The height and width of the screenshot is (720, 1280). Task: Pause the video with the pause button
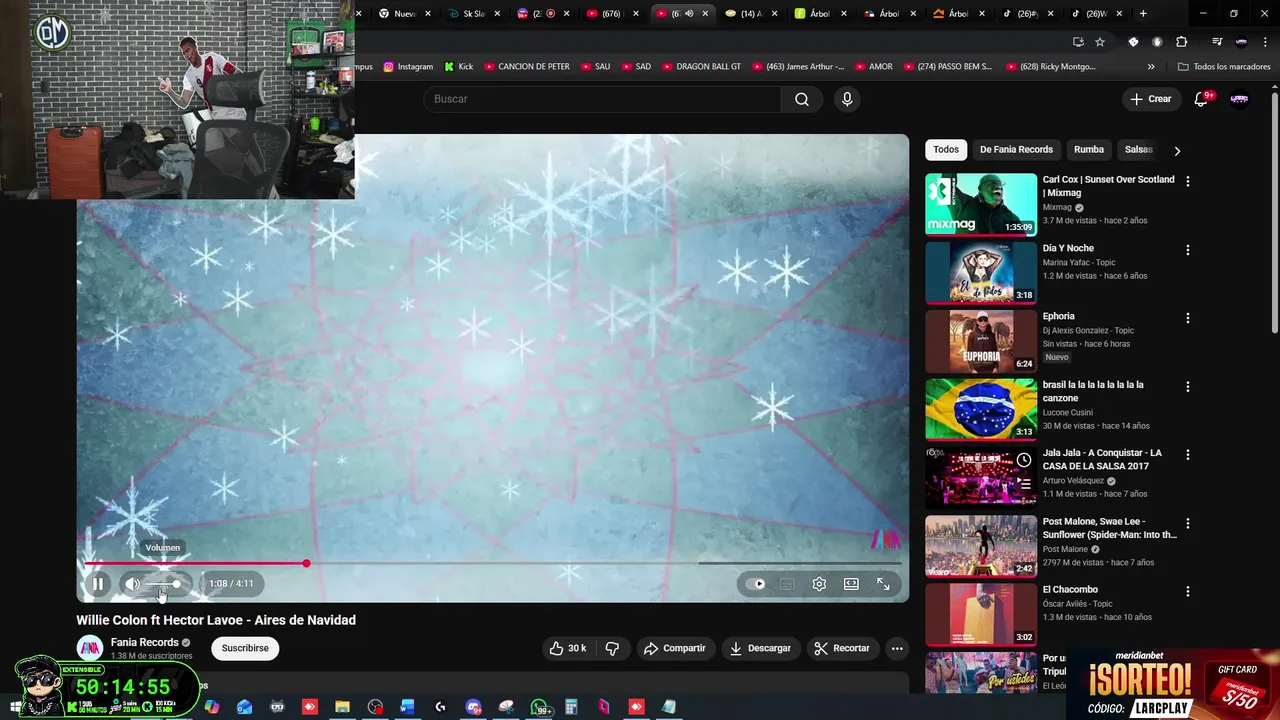point(98,584)
